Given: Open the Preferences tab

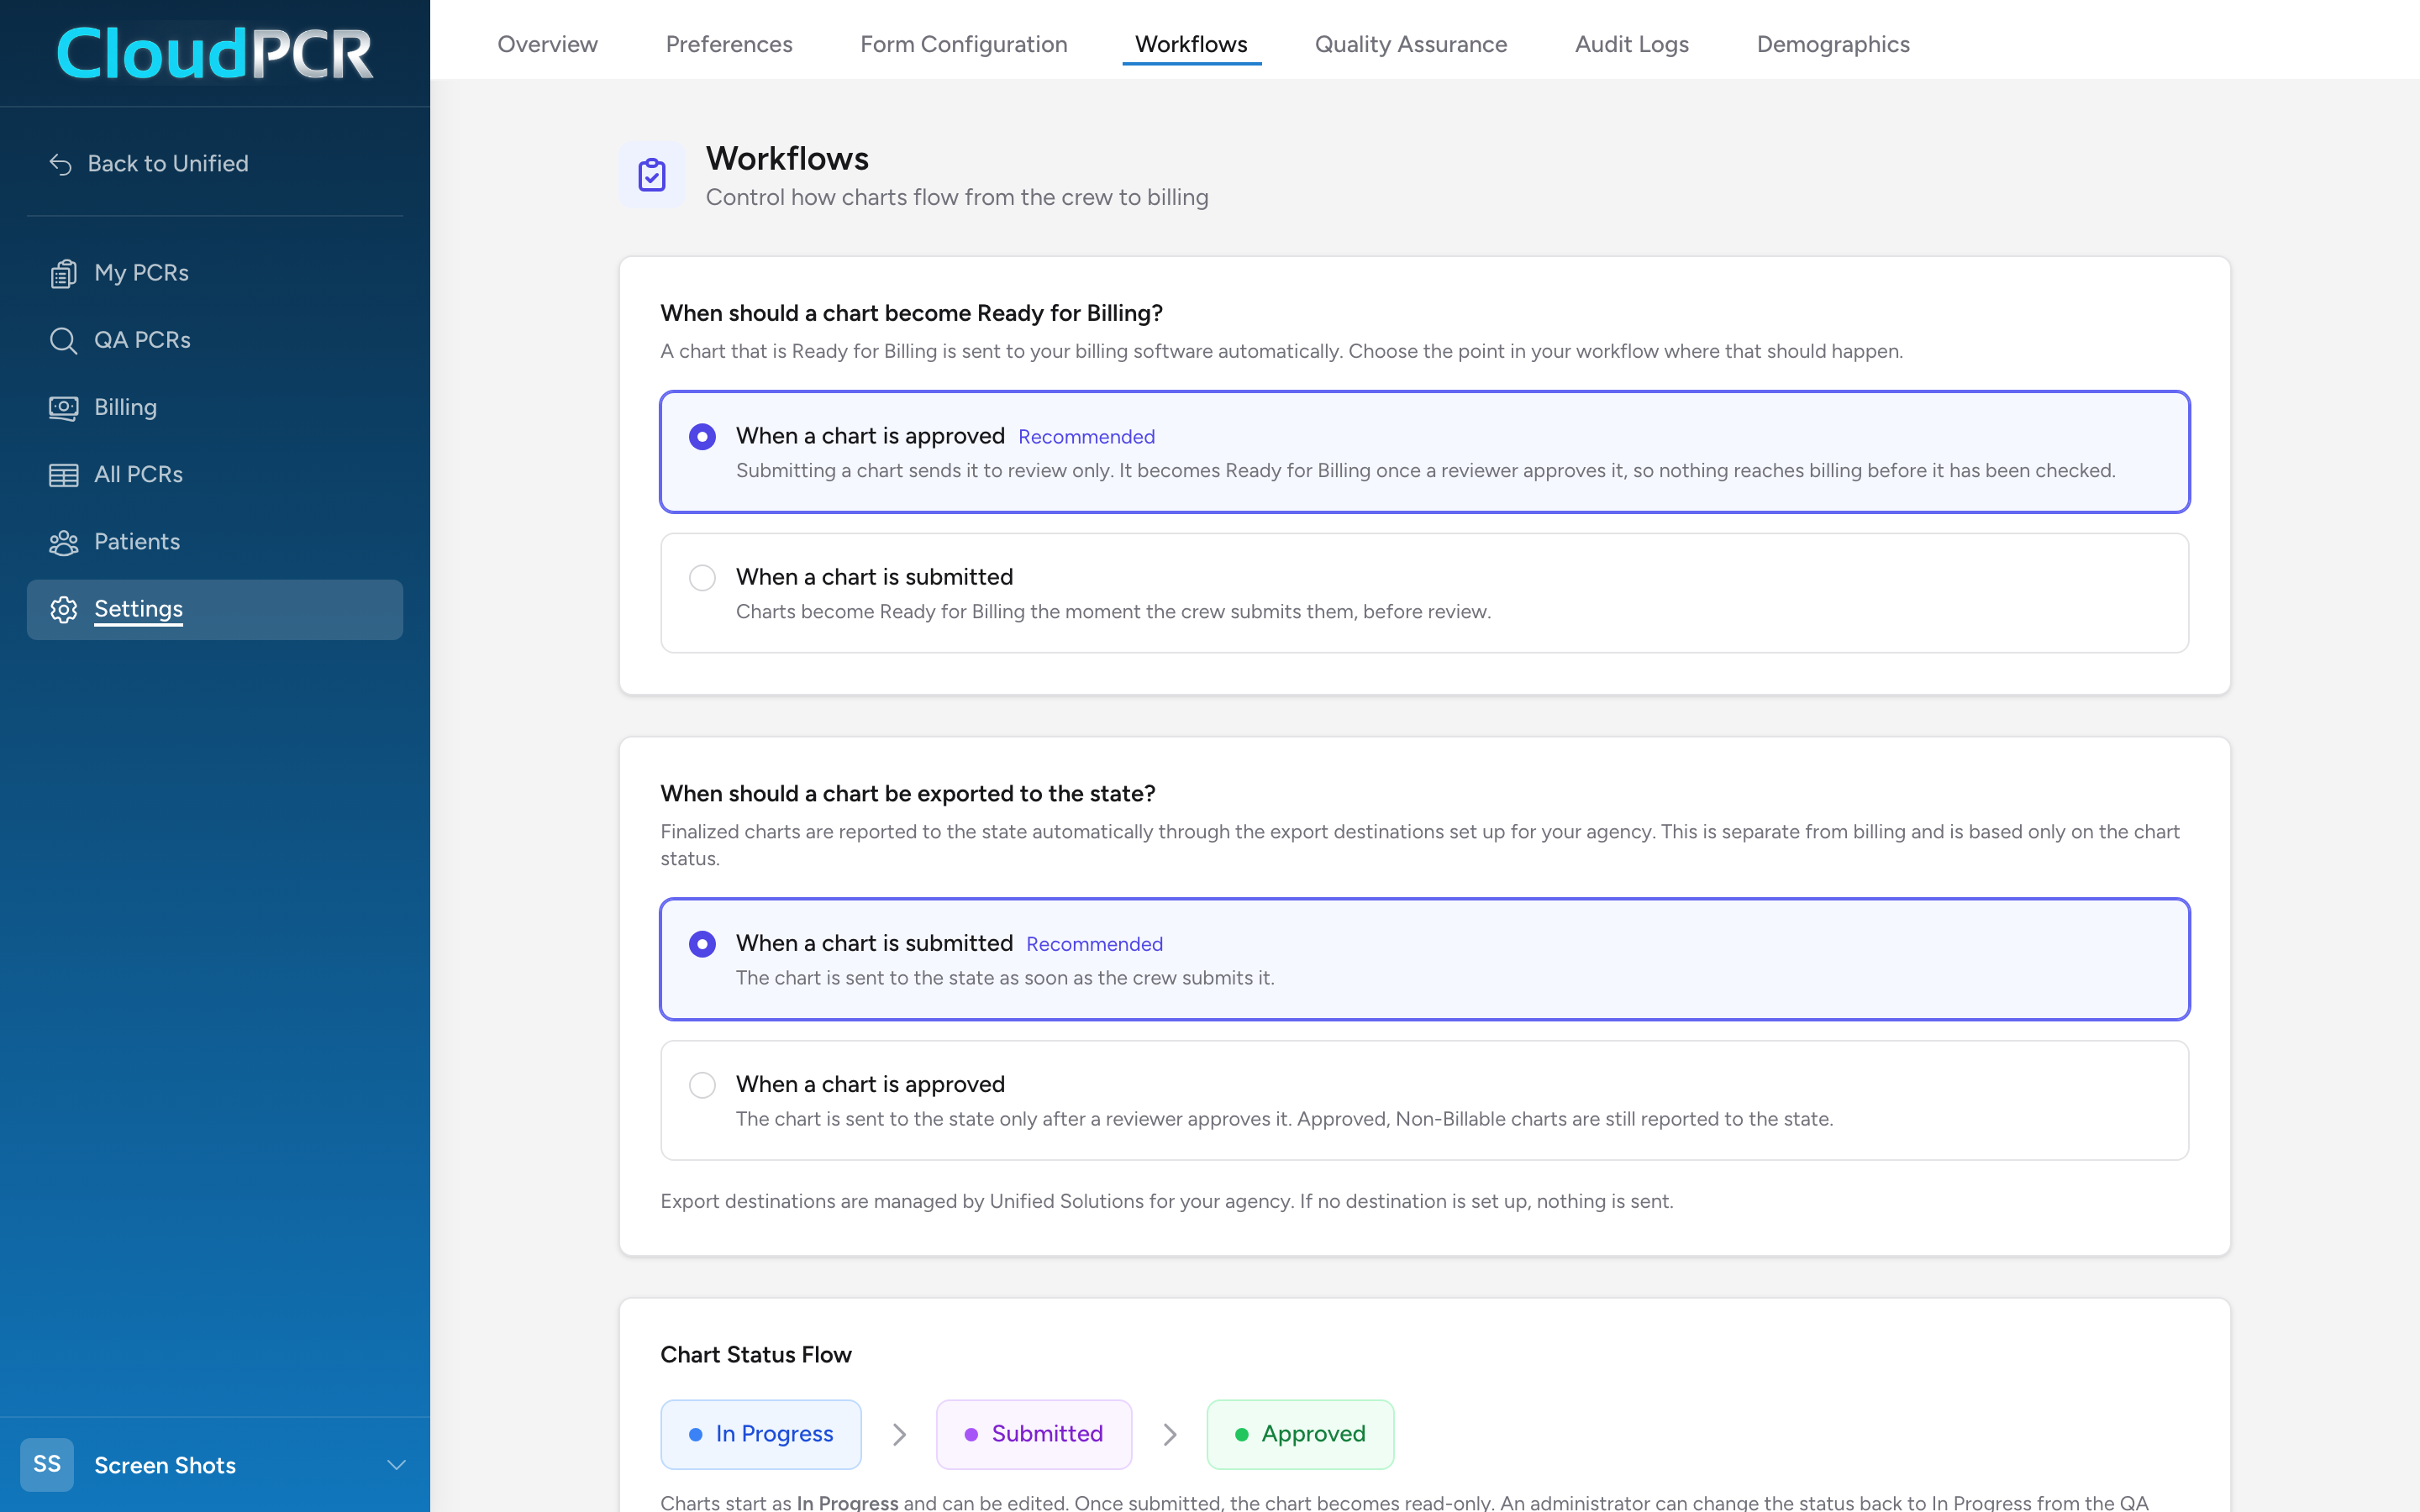Looking at the screenshot, I should [729, 44].
